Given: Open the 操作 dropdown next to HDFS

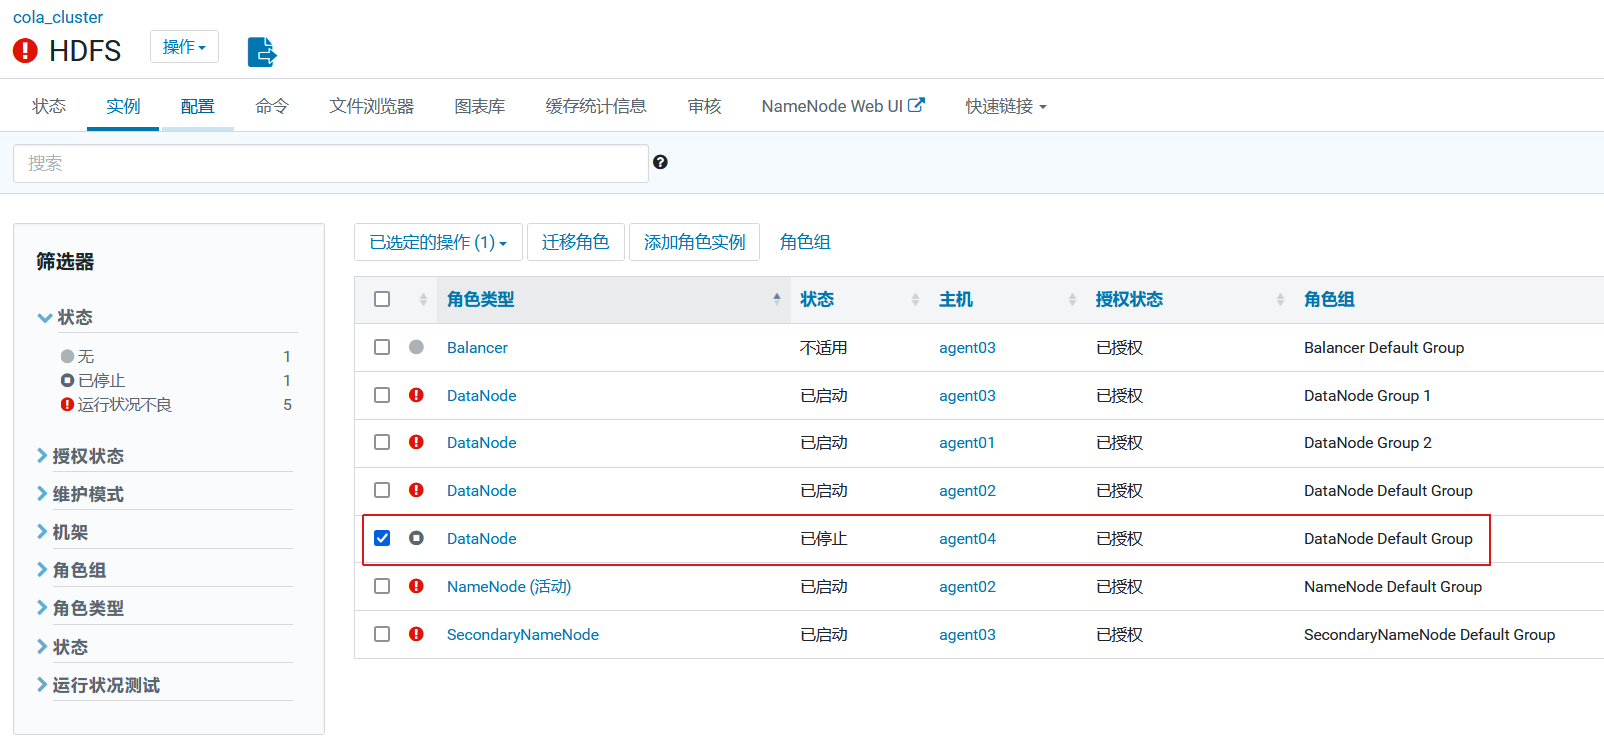Looking at the screenshot, I should 184,47.
